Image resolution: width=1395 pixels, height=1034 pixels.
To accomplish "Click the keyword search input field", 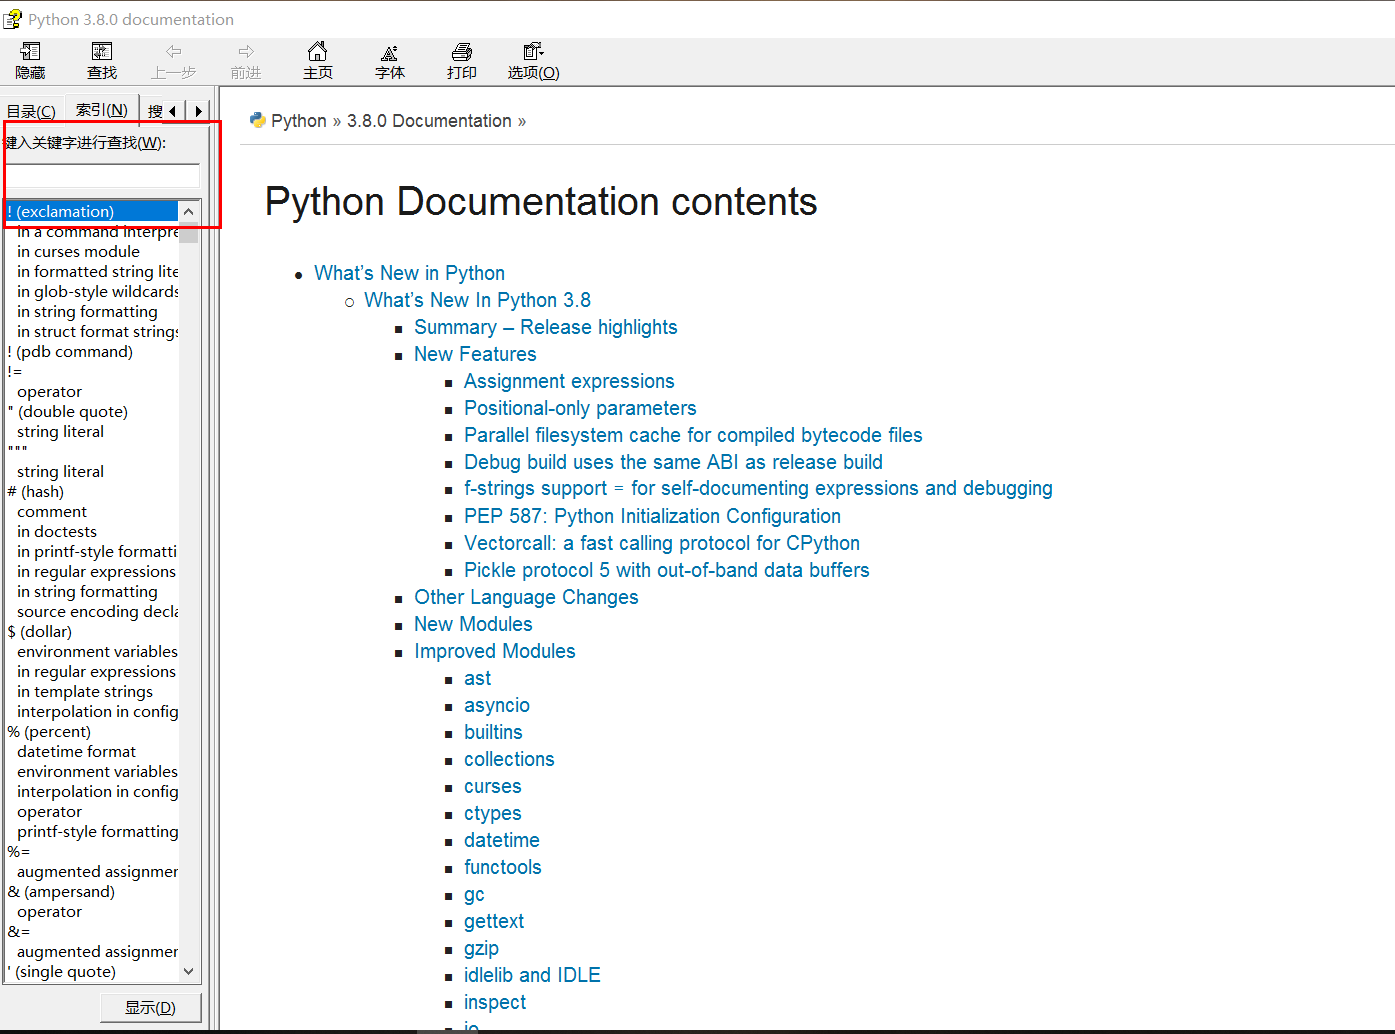I will click(102, 176).
